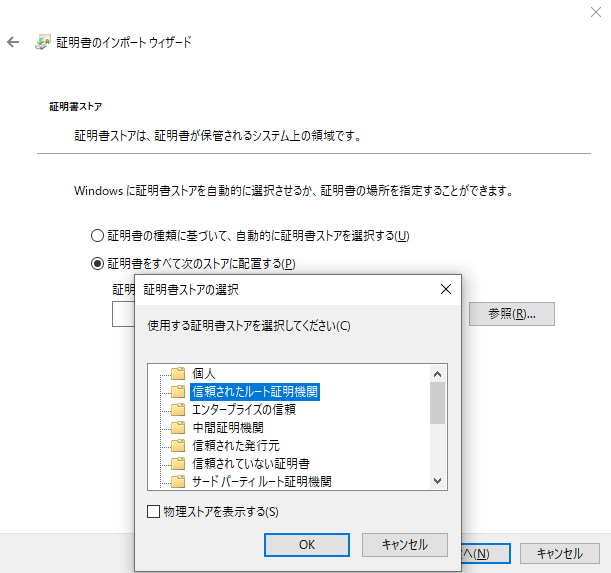
Task: Click the folder icon beside 信頼されたルート証明機関
Action: point(178,391)
